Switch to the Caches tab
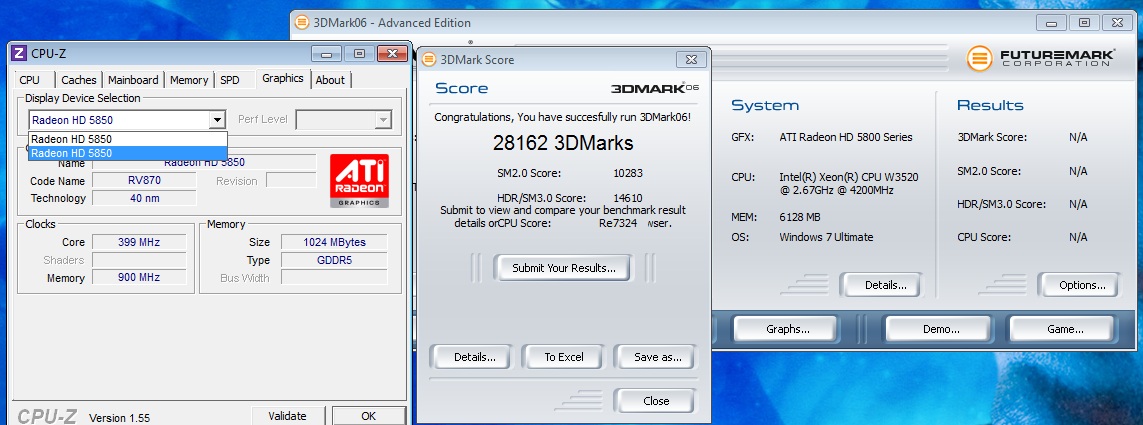Viewport: 1143px width, 425px height. [79, 80]
